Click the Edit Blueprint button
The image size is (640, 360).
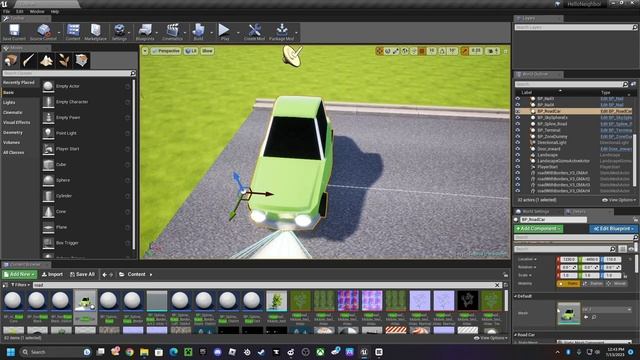tap(613, 229)
